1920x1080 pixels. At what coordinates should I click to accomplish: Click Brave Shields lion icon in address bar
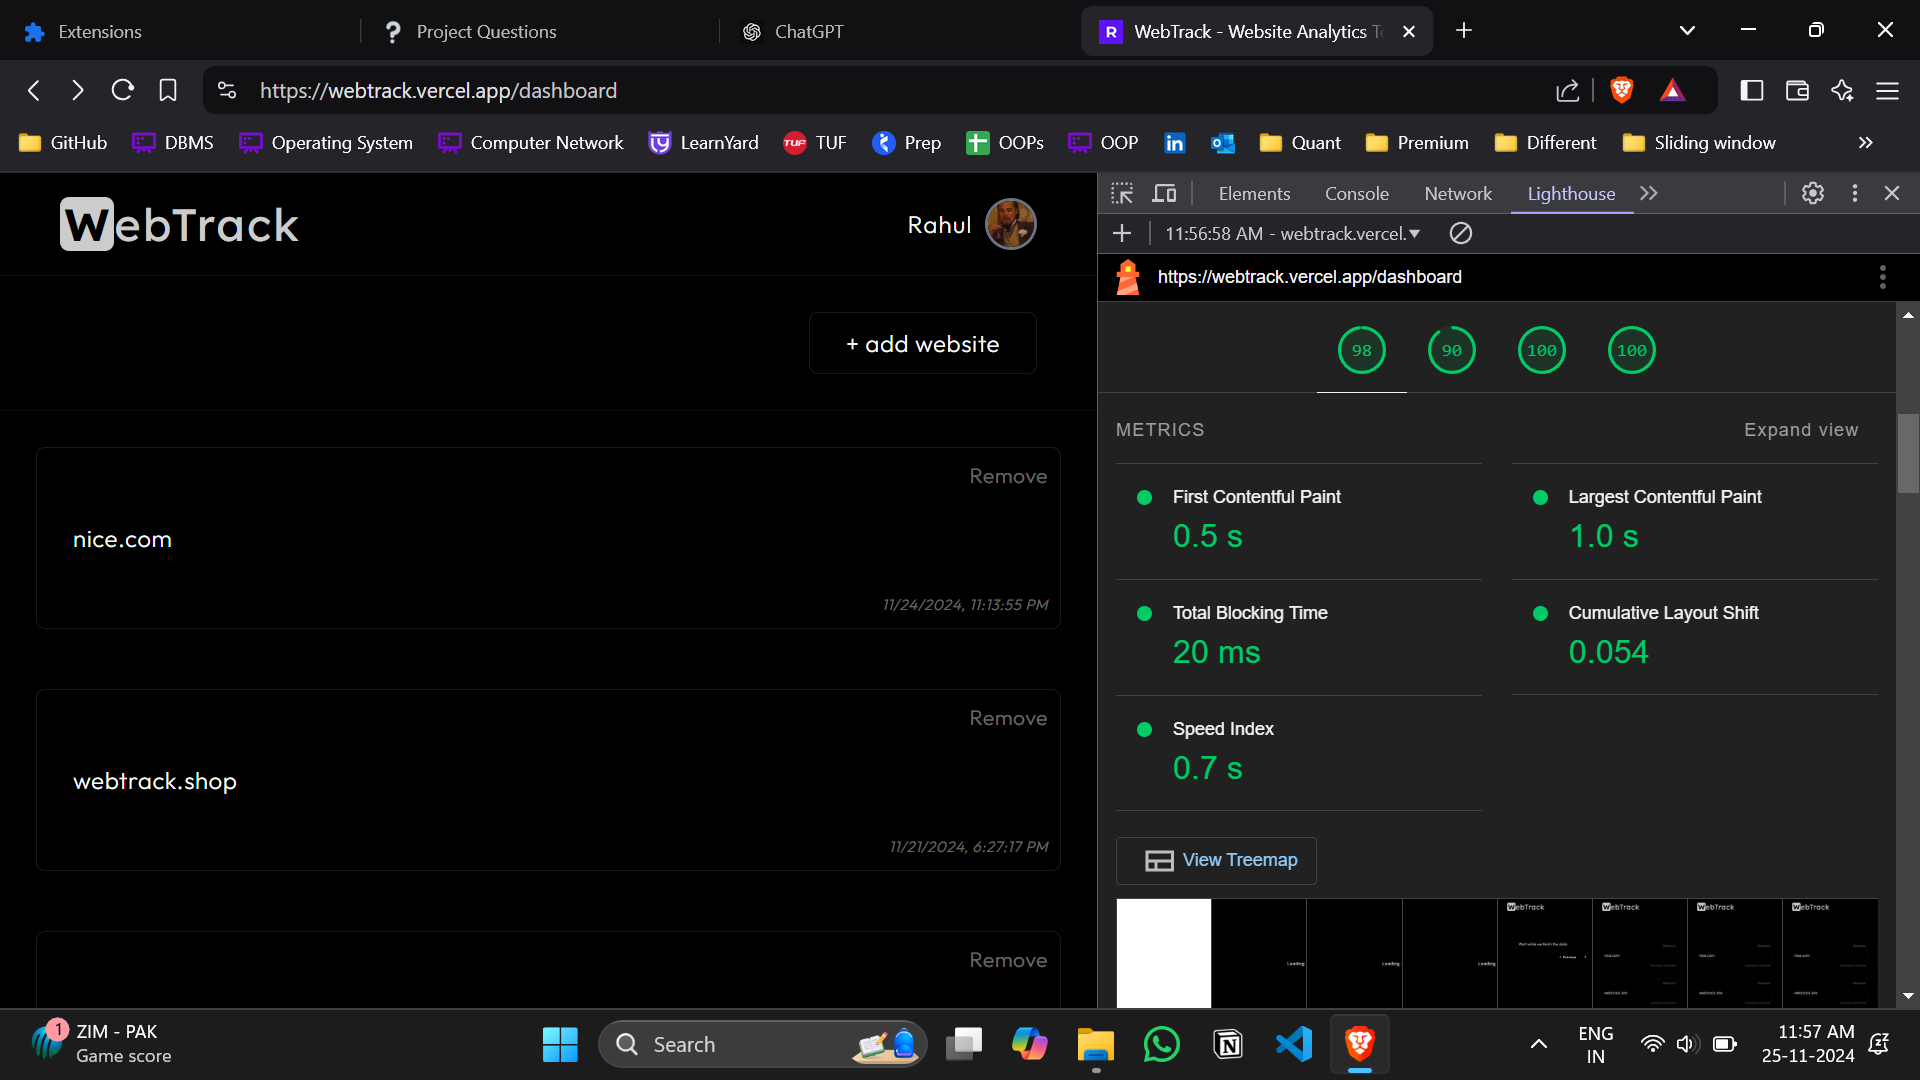tap(1622, 90)
